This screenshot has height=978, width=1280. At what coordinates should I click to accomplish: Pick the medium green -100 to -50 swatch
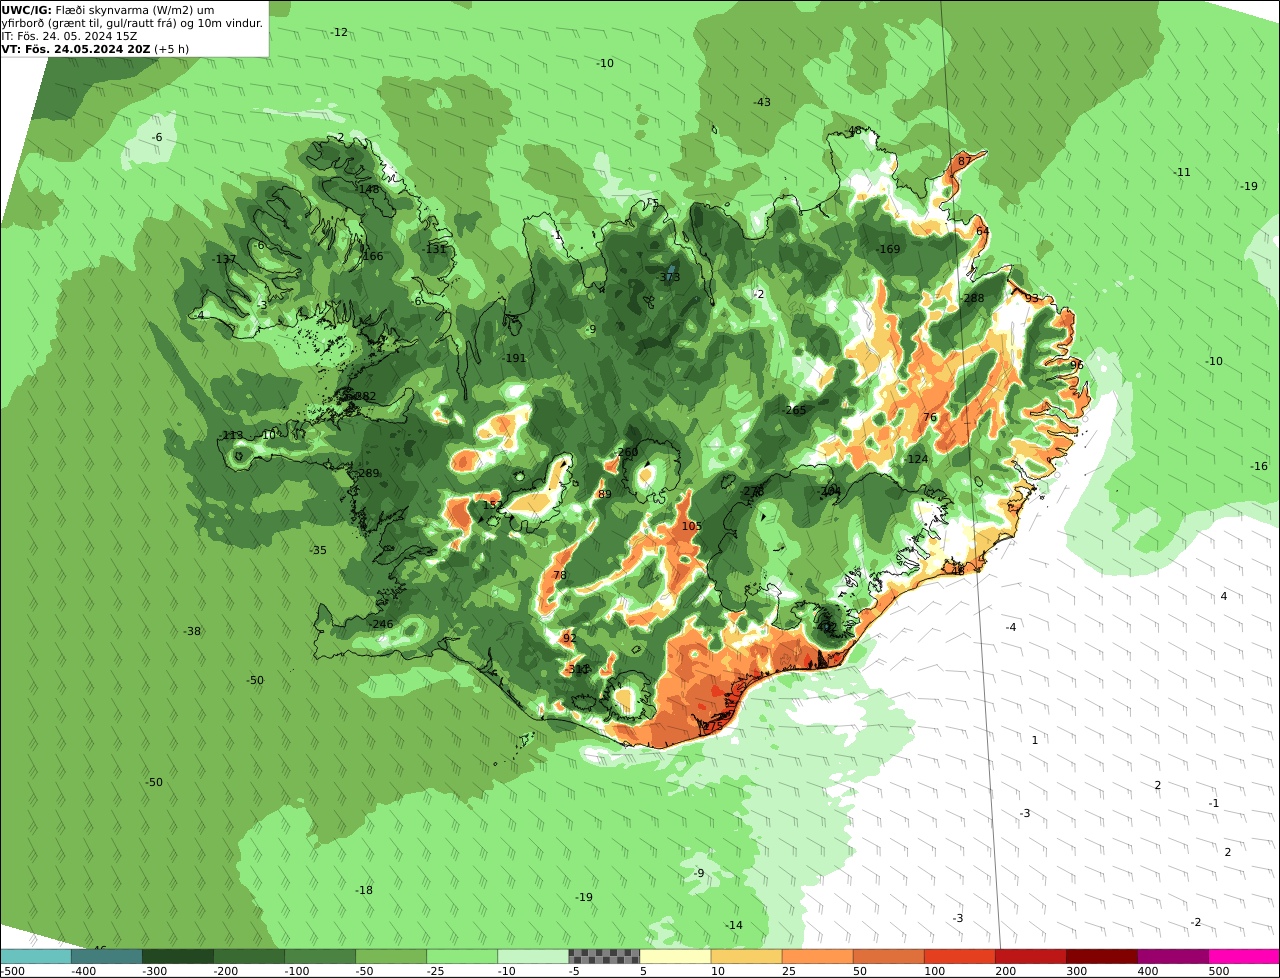tap(320, 956)
